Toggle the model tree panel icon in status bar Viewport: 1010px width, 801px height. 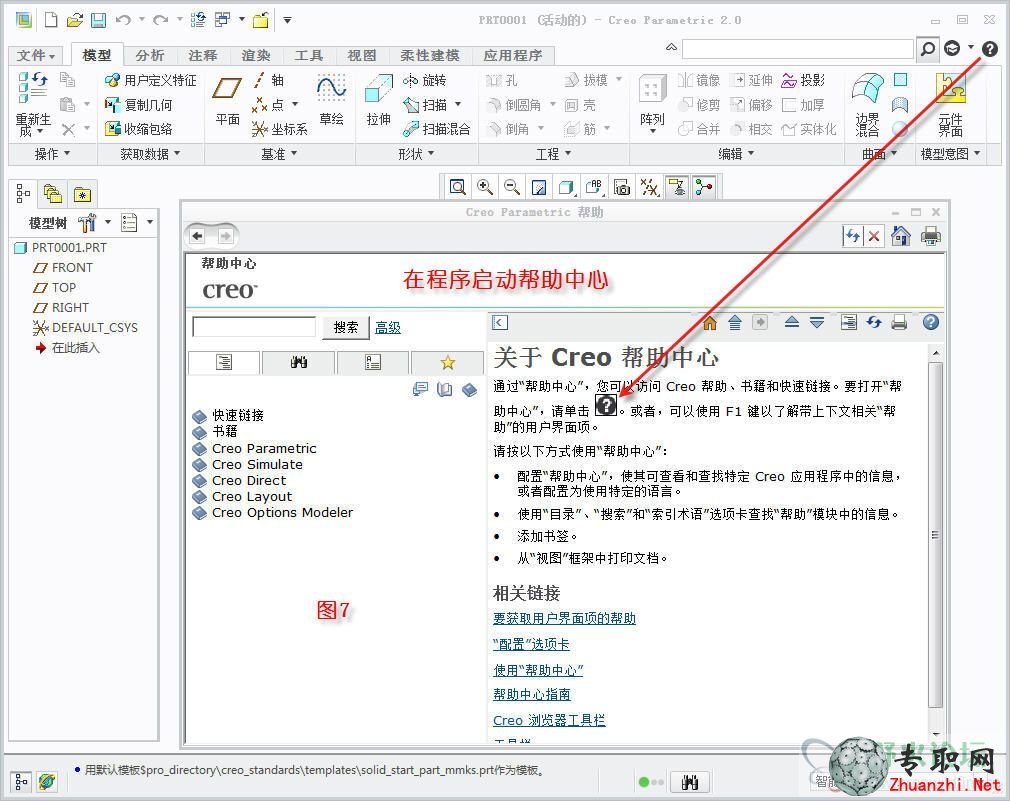tap(21, 782)
